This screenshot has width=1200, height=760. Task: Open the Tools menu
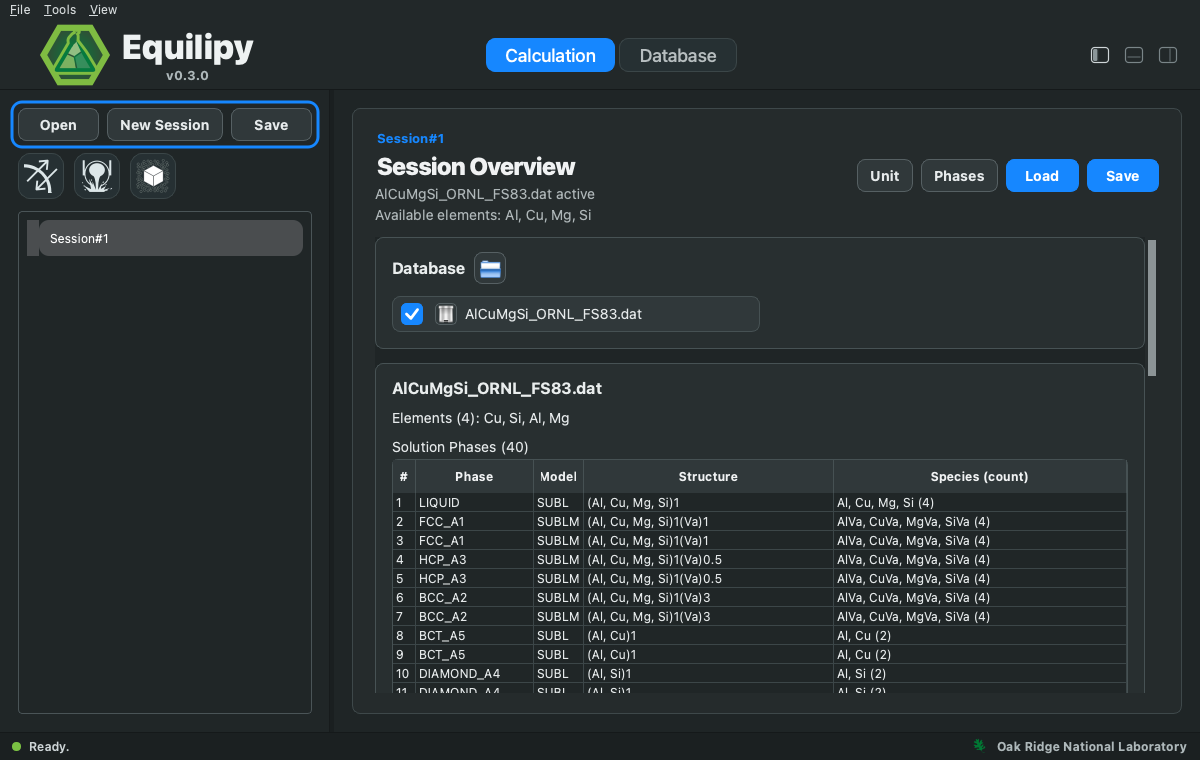60,10
